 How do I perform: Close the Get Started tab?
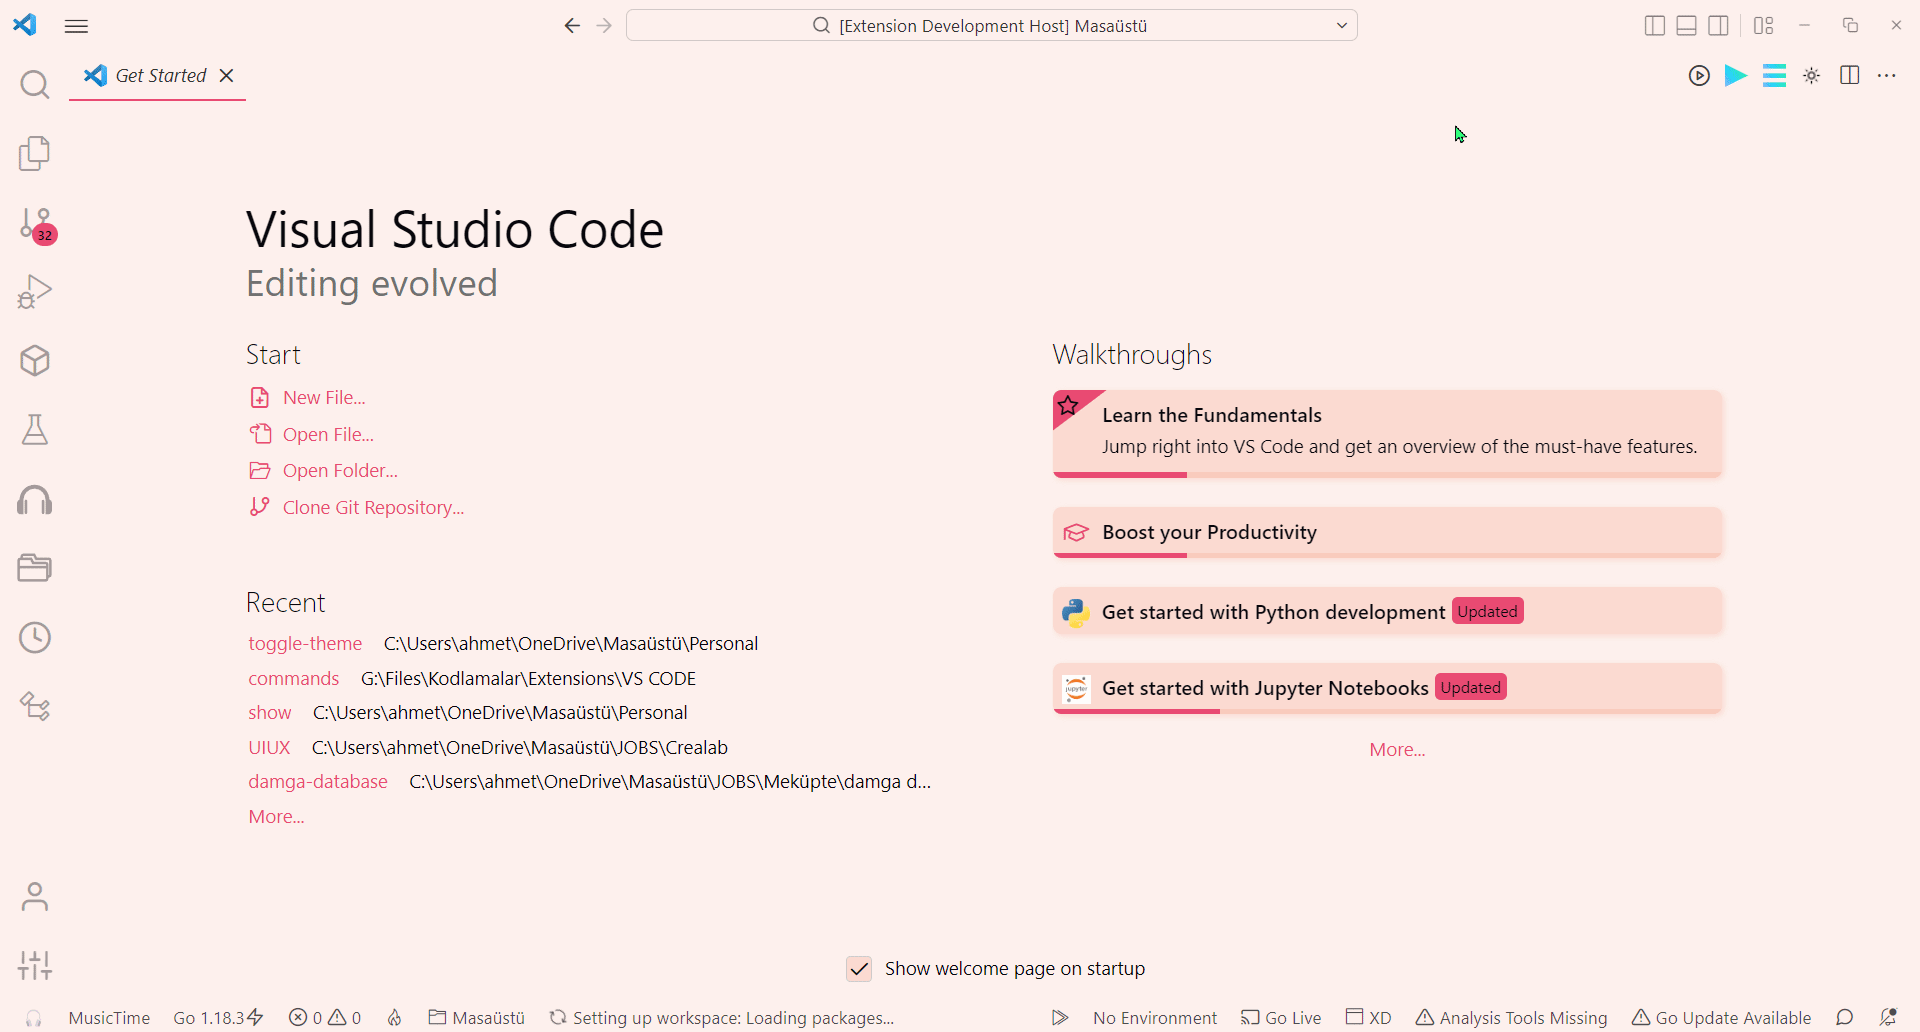pos(227,76)
